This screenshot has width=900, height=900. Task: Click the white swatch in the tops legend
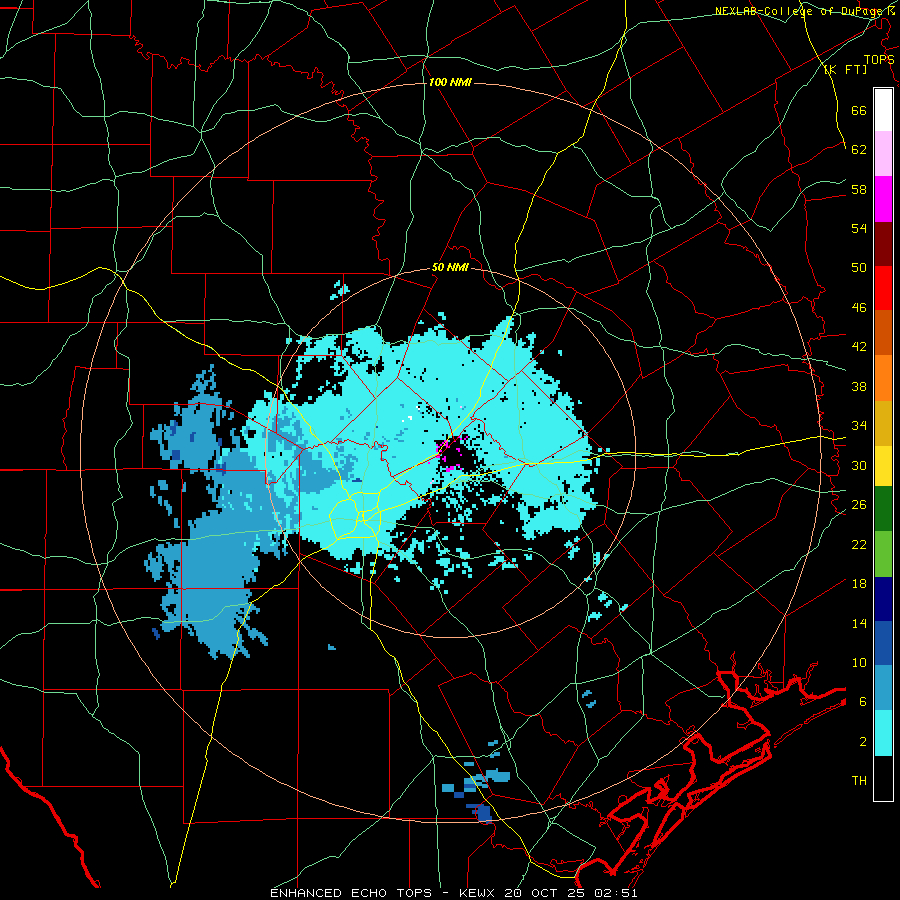pyautogui.click(x=883, y=110)
